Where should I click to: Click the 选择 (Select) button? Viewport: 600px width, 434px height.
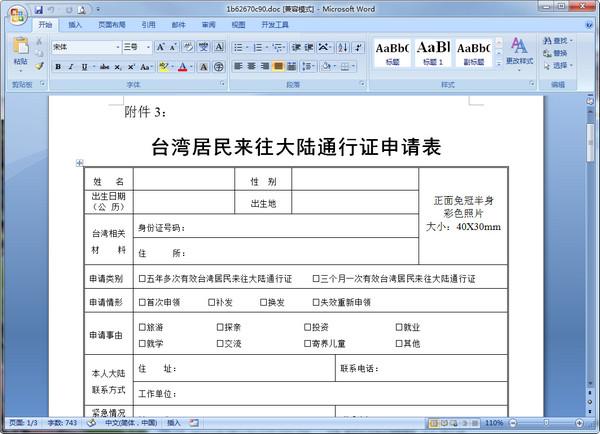click(558, 66)
